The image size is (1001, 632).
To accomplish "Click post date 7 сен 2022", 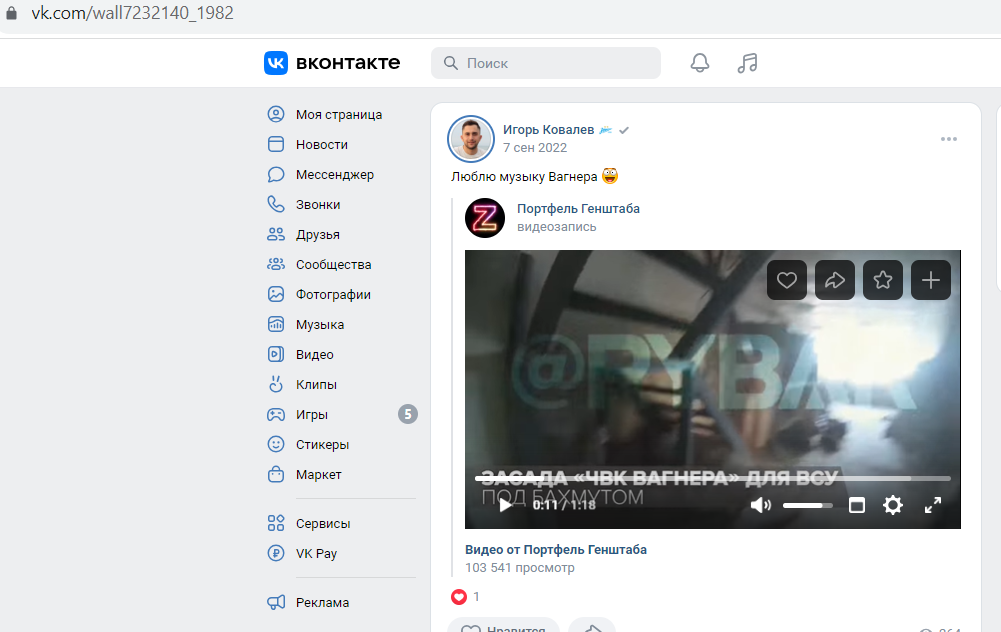I will [535, 148].
